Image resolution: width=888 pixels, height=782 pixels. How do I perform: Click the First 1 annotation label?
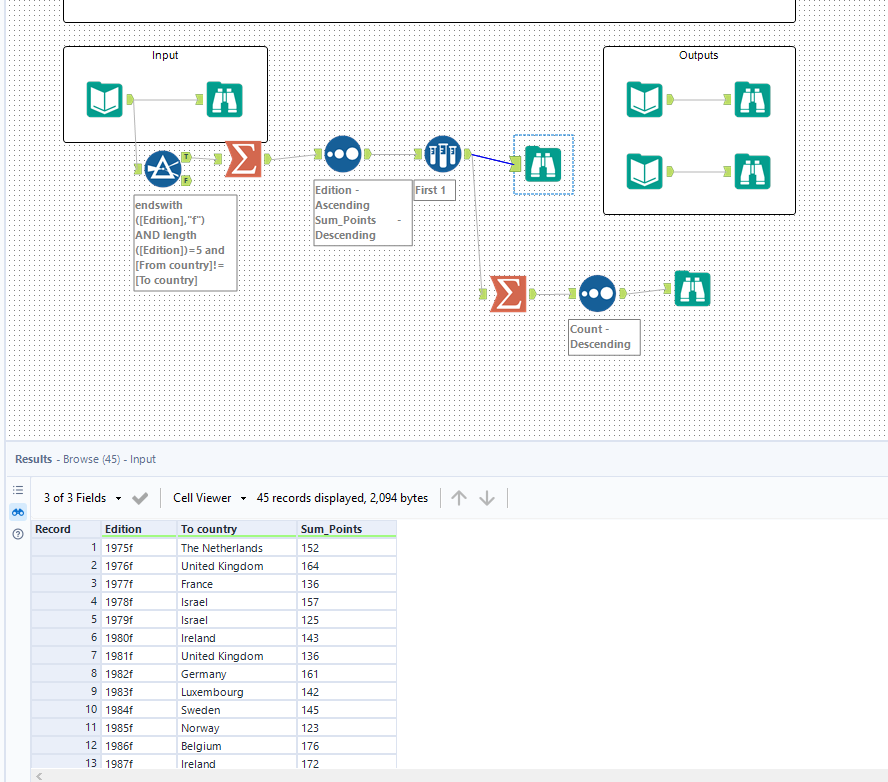click(x=434, y=190)
